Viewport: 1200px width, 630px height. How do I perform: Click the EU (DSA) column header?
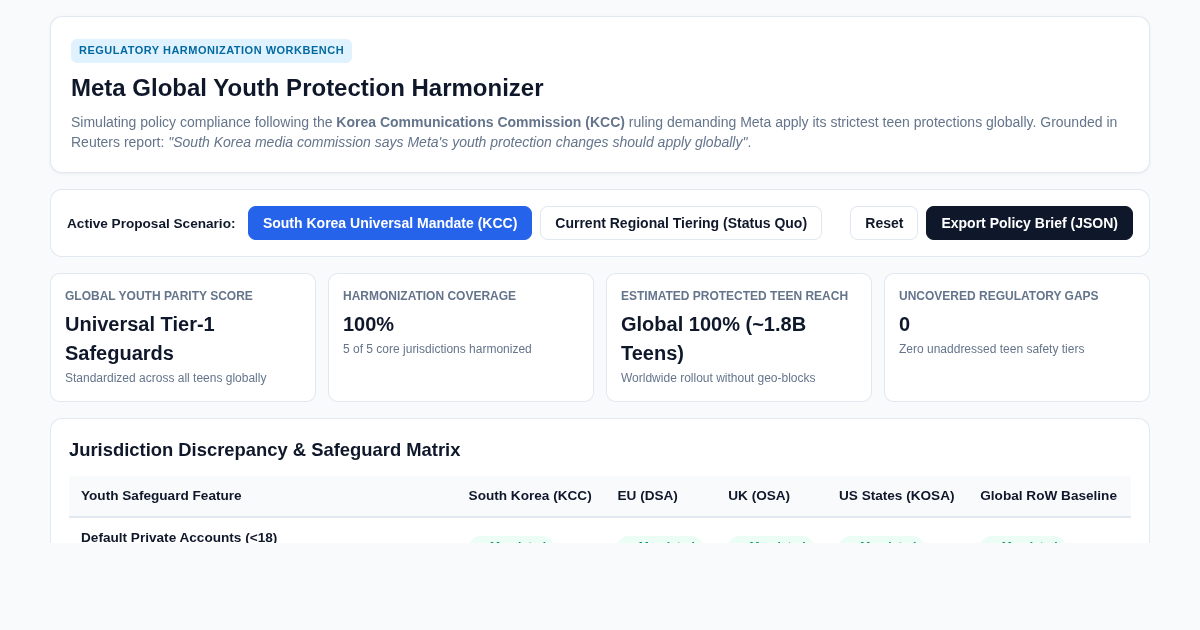point(647,496)
